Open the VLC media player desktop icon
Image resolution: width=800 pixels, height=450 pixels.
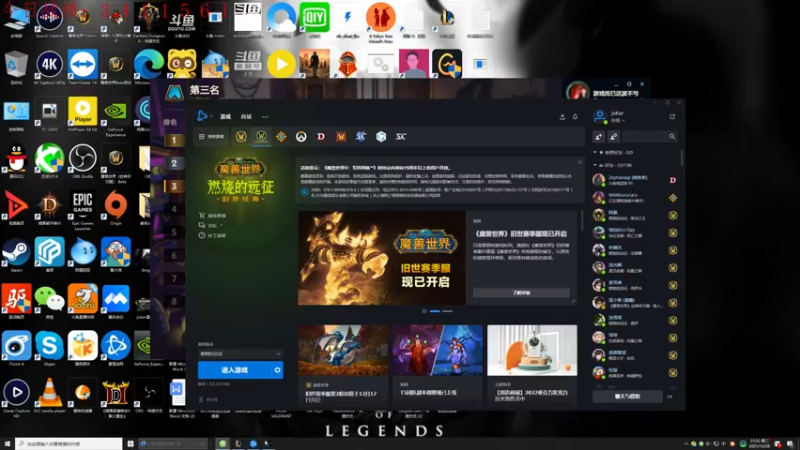coord(49,395)
